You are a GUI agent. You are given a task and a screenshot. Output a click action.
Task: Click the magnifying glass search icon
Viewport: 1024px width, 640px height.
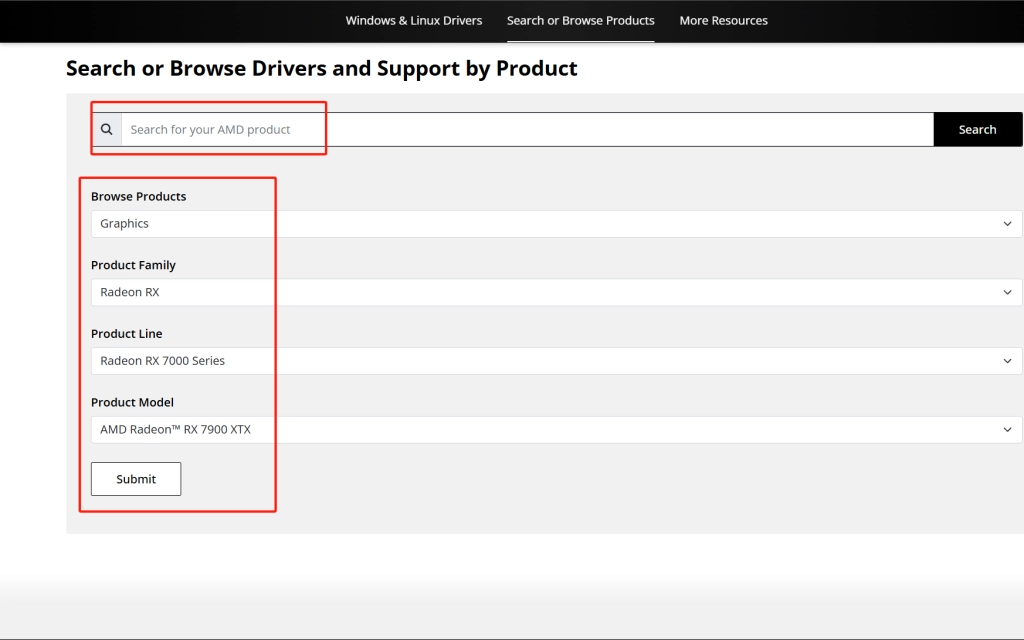[106, 129]
